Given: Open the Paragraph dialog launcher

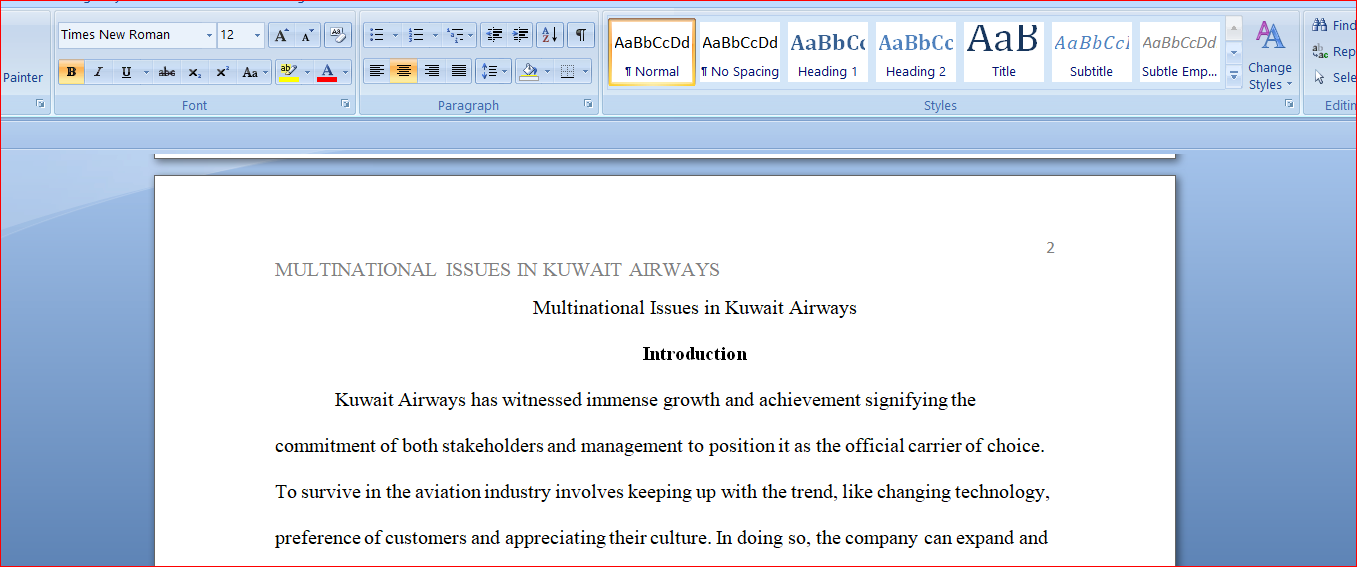Looking at the screenshot, I should click(x=588, y=104).
